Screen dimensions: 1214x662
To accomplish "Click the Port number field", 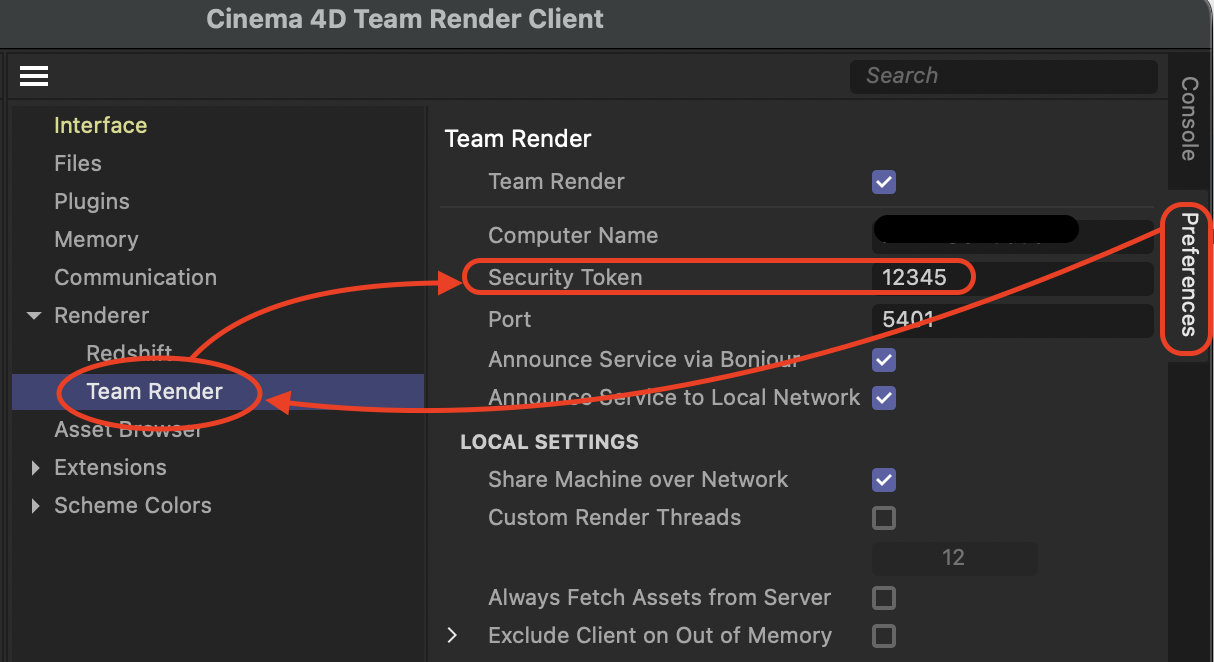I will coord(1012,320).
